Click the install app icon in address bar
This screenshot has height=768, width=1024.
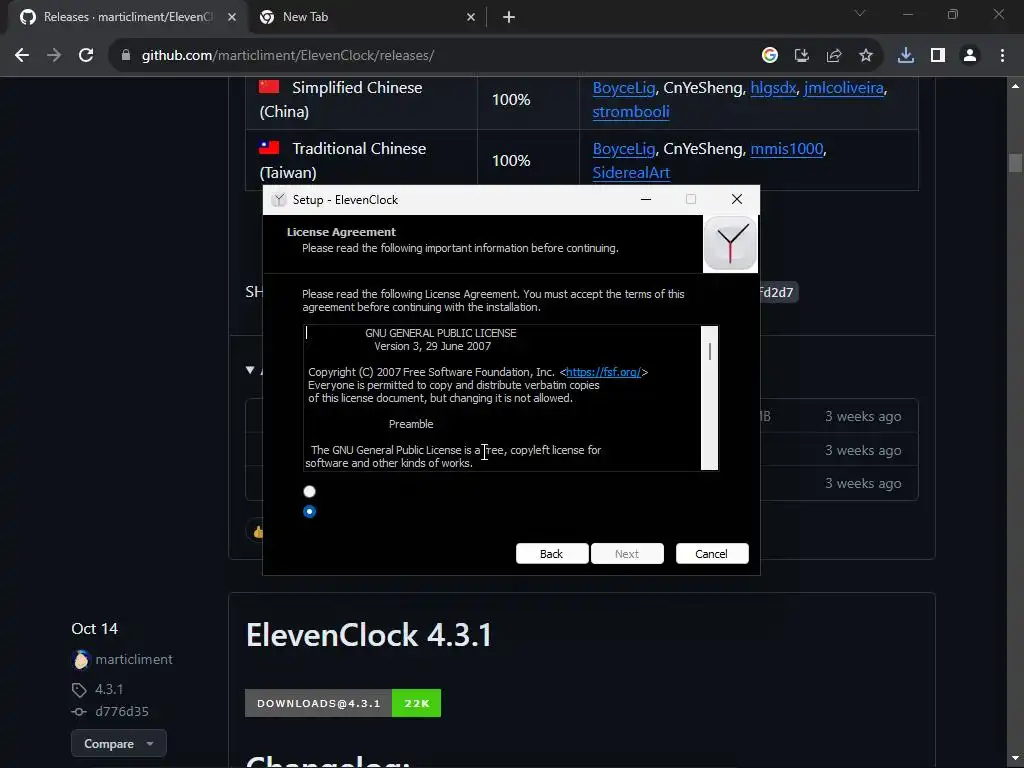801,56
